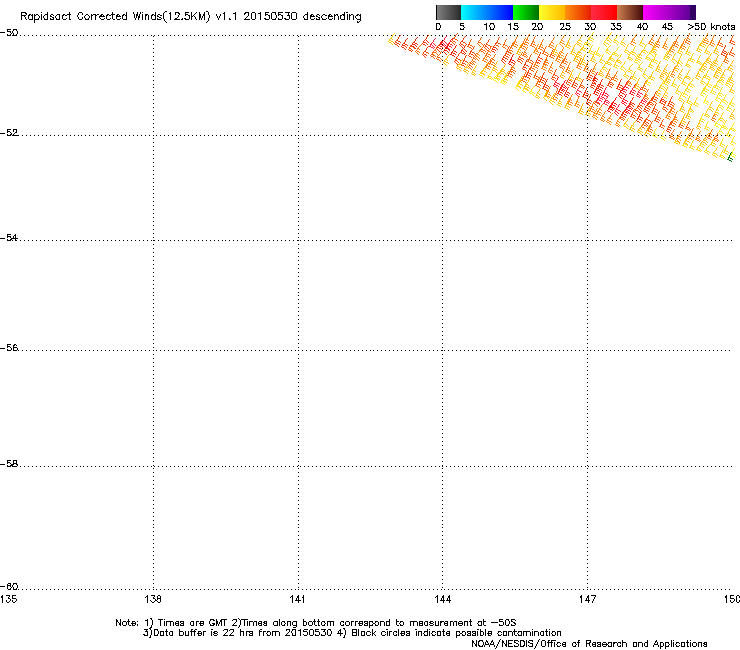The width and height of the screenshot is (740, 650).
Task: Click the green 15-20 knots color segment
Action: pos(526,12)
